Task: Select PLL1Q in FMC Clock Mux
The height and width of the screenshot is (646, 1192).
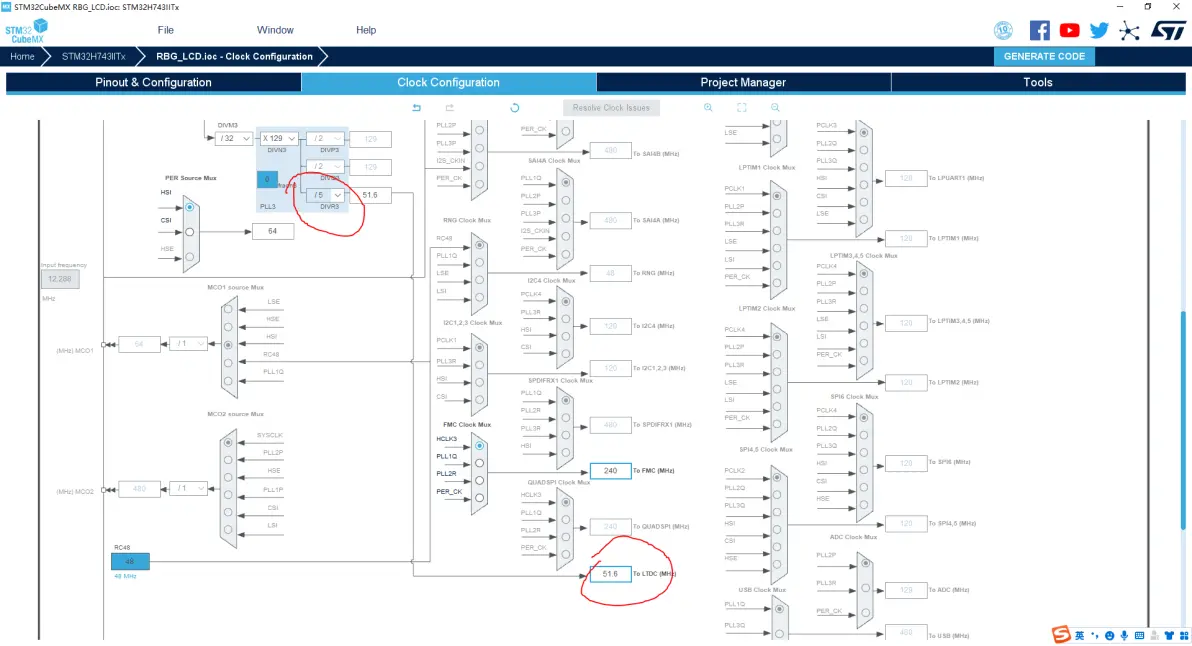Action: point(480,463)
